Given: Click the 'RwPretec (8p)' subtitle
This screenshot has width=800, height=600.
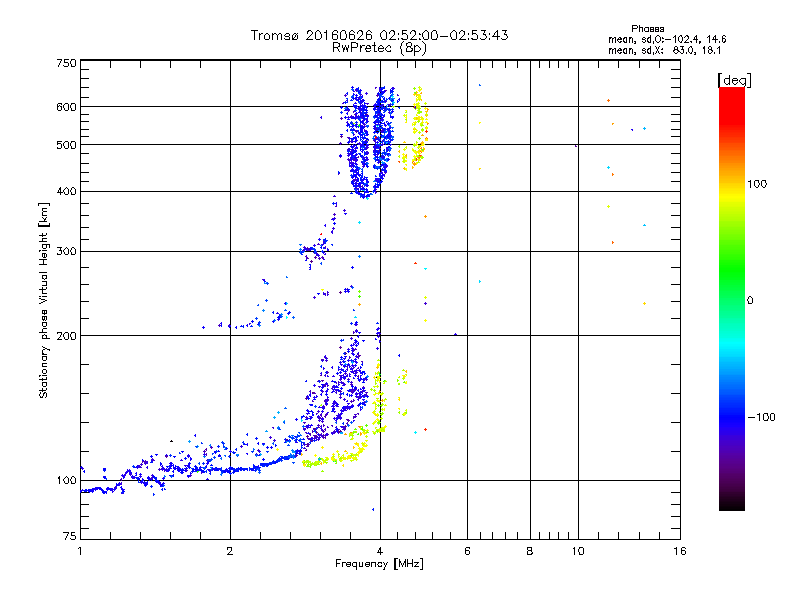Looking at the screenshot, I should (x=379, y=48).
